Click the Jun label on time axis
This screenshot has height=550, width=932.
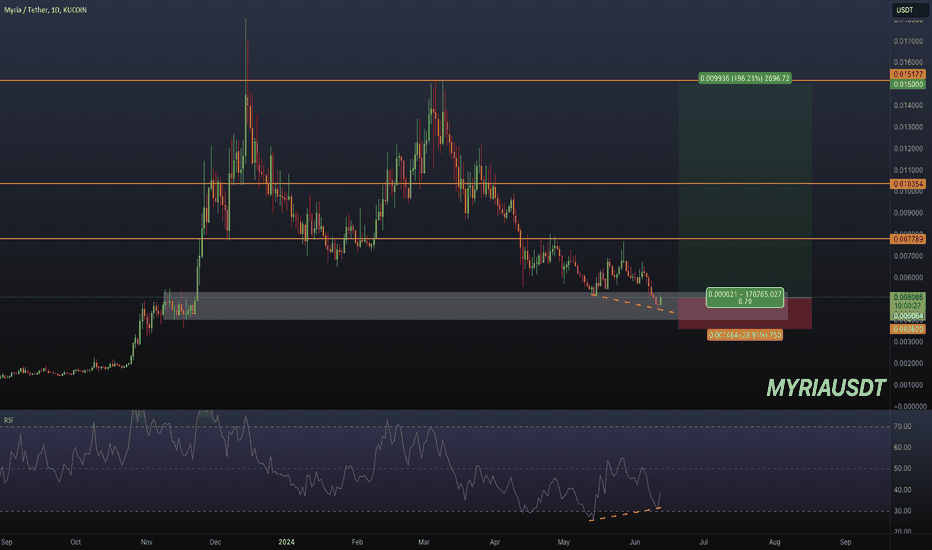point(635,542)
